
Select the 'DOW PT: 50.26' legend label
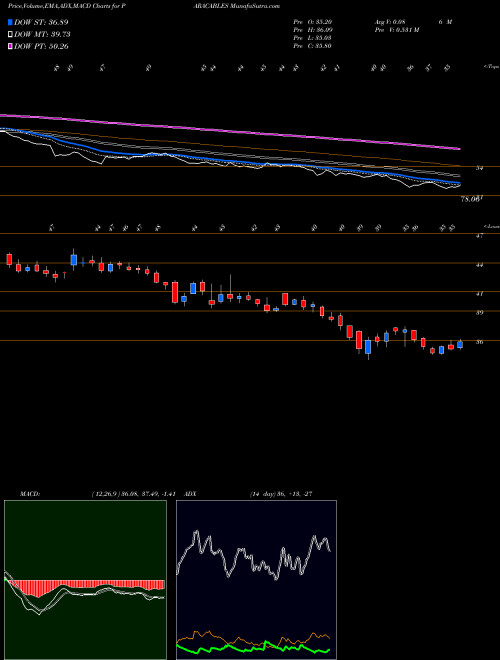[41, 47]
